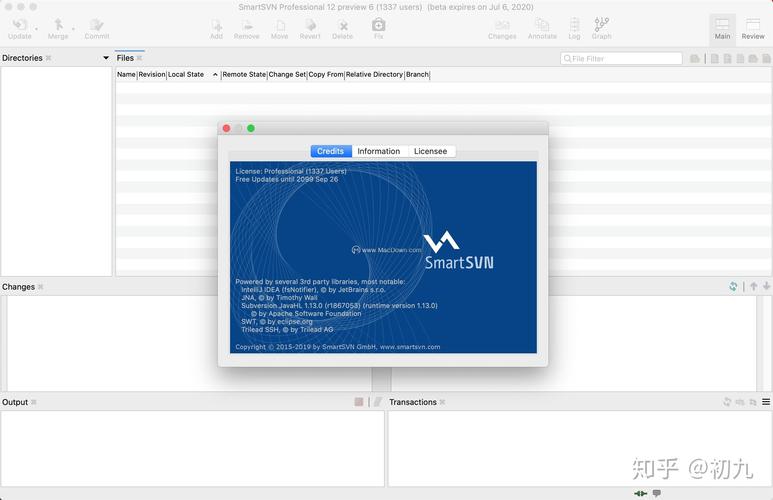Click the speech bubble icon in status bar
This screenshot has width=773, height=500.
click(657, 493)
